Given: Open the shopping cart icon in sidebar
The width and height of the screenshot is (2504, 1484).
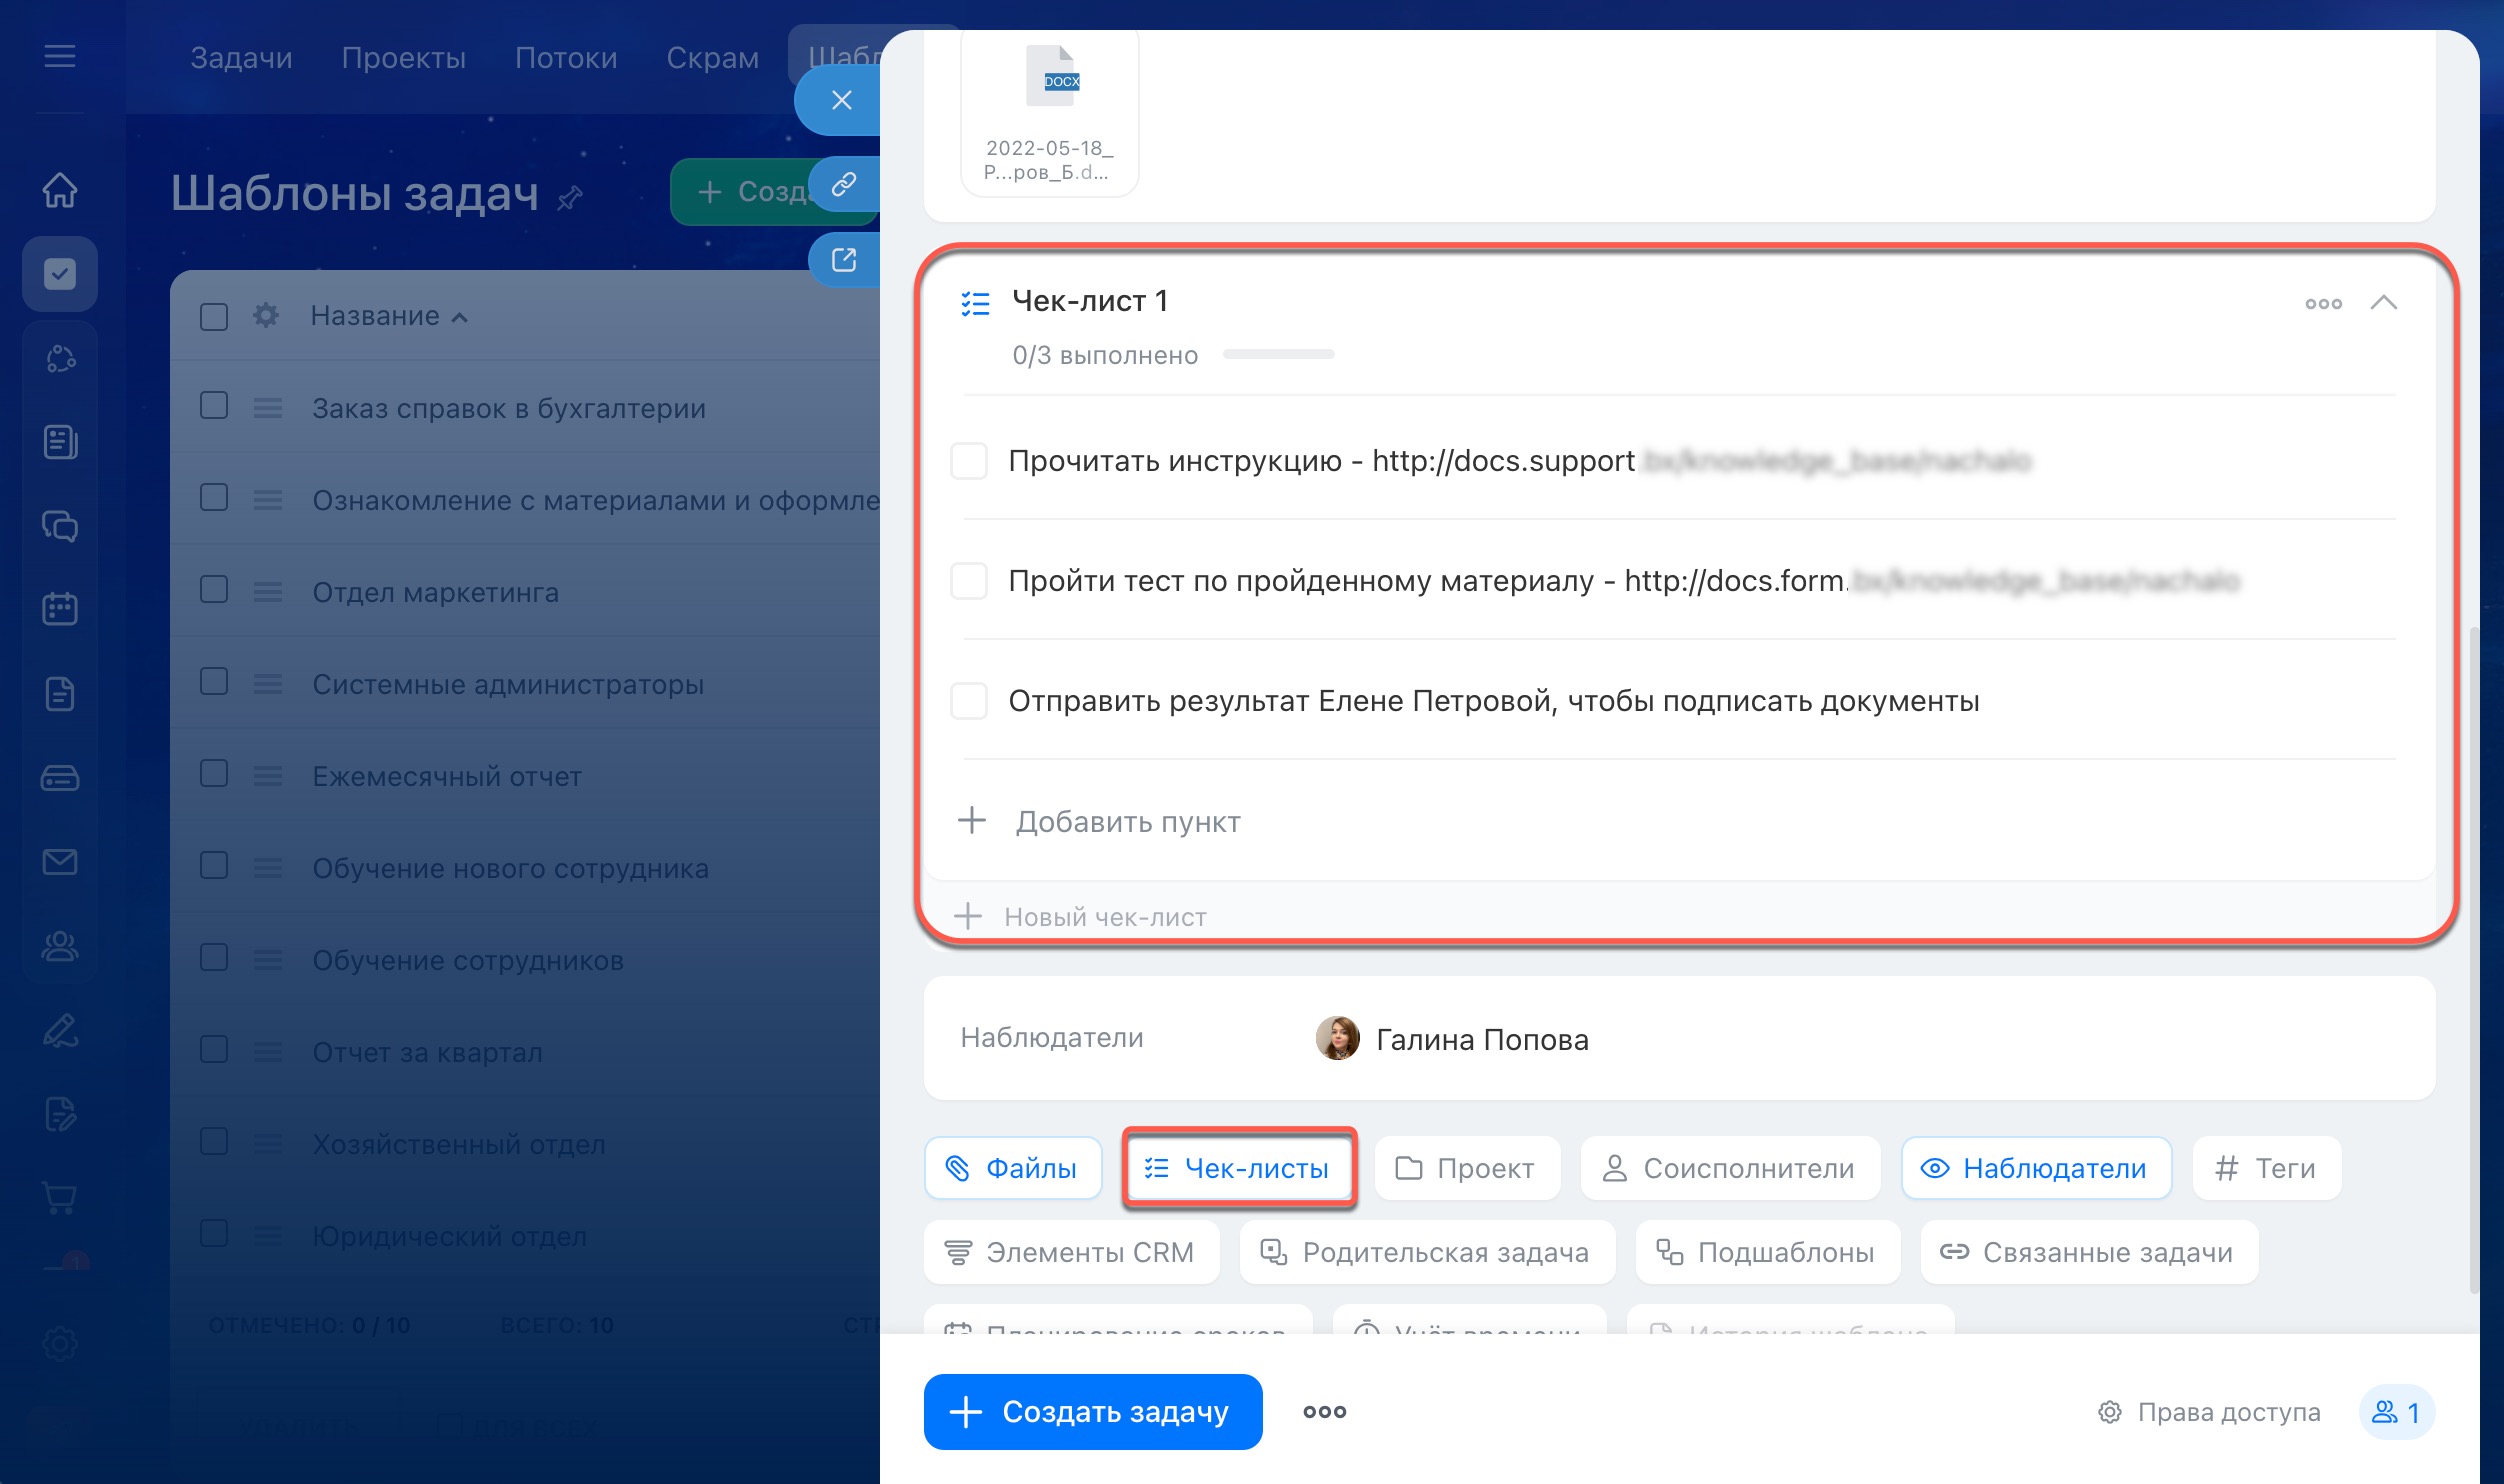Looking at the screenshot, I should tap(60, 1196).
